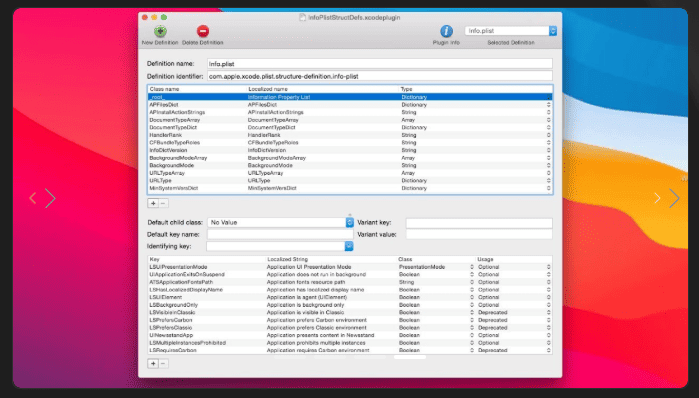The width and height of the screenshot is (699, 398).
Task: Remove class with the upper minus button
Action: tap(163, 203)
